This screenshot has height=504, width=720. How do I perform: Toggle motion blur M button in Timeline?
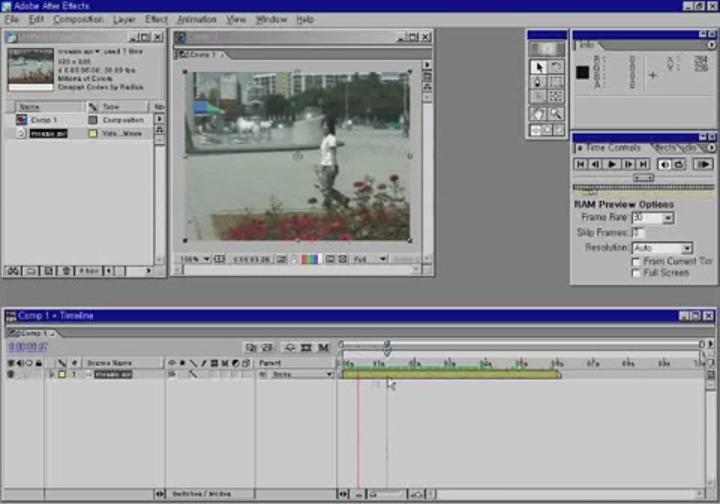coord(323,347)
